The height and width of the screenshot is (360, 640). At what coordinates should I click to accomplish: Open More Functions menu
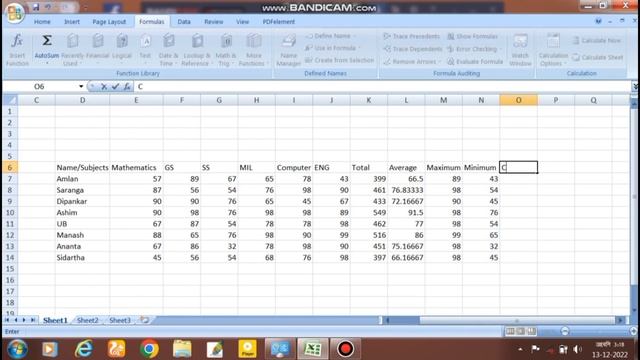pyautogui.click(x=253, y=50)
